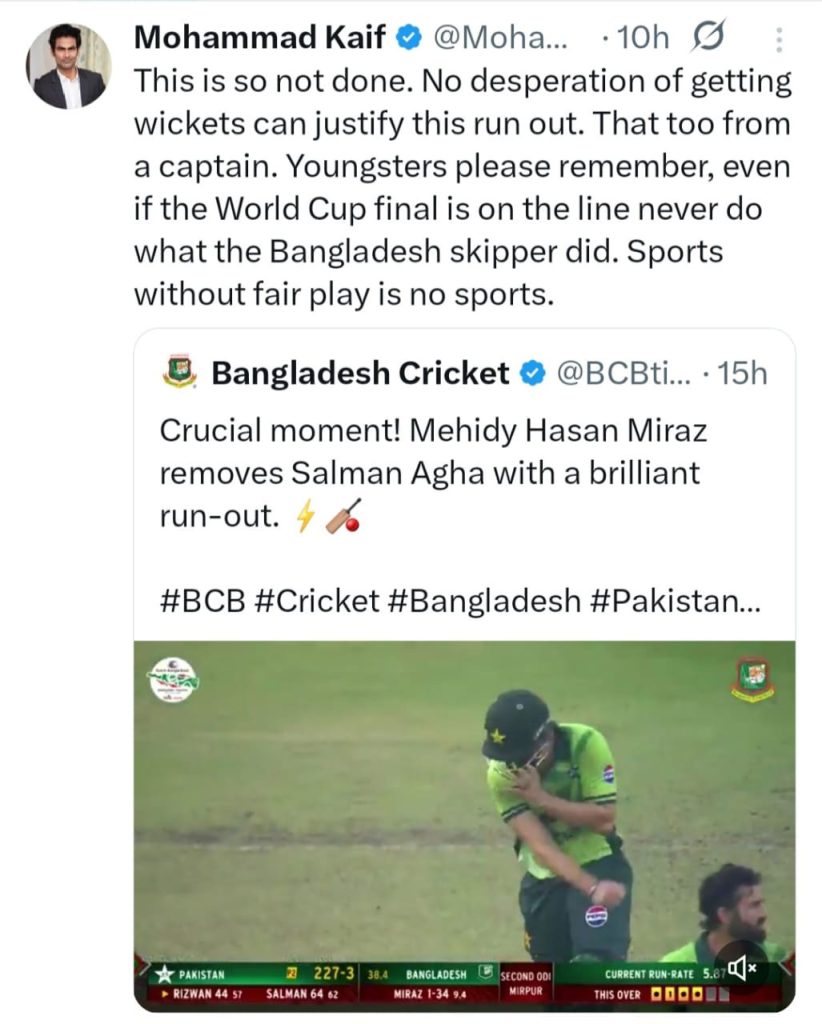
Task: Open Mohammad Kaif's profile picture
Action: [x=68, y=66]
